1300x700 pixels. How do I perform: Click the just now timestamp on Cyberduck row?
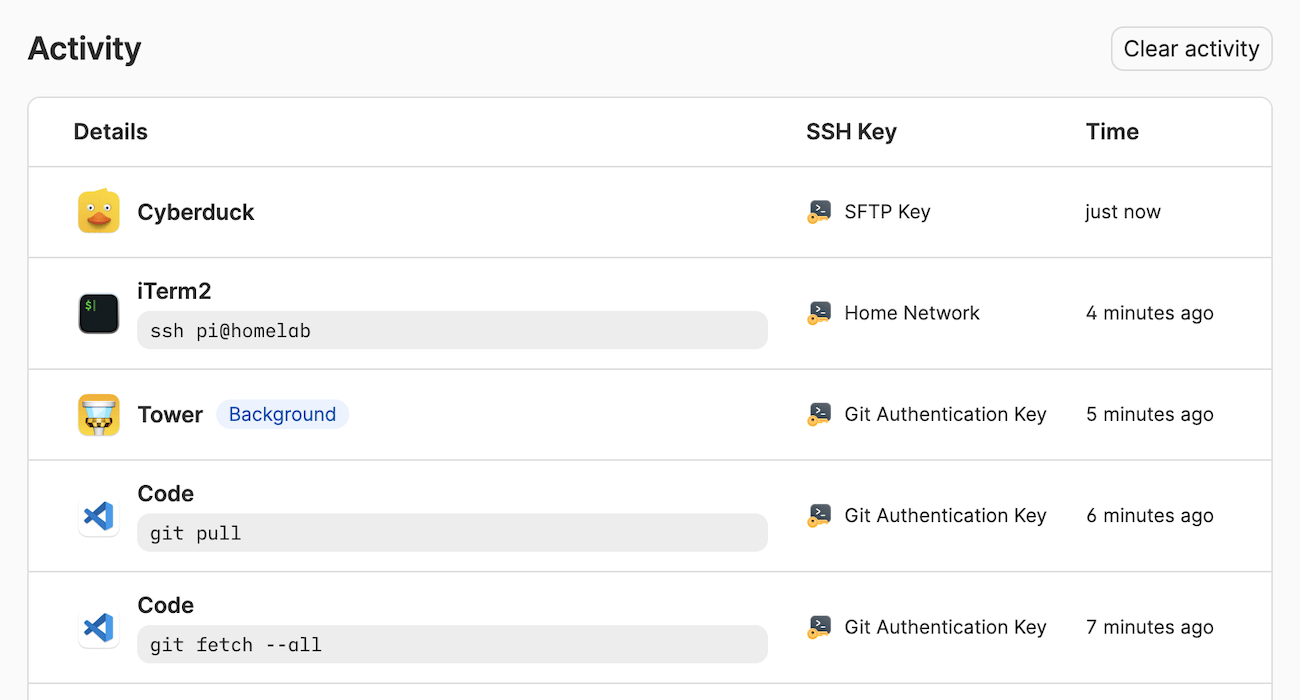(1123, 211)
